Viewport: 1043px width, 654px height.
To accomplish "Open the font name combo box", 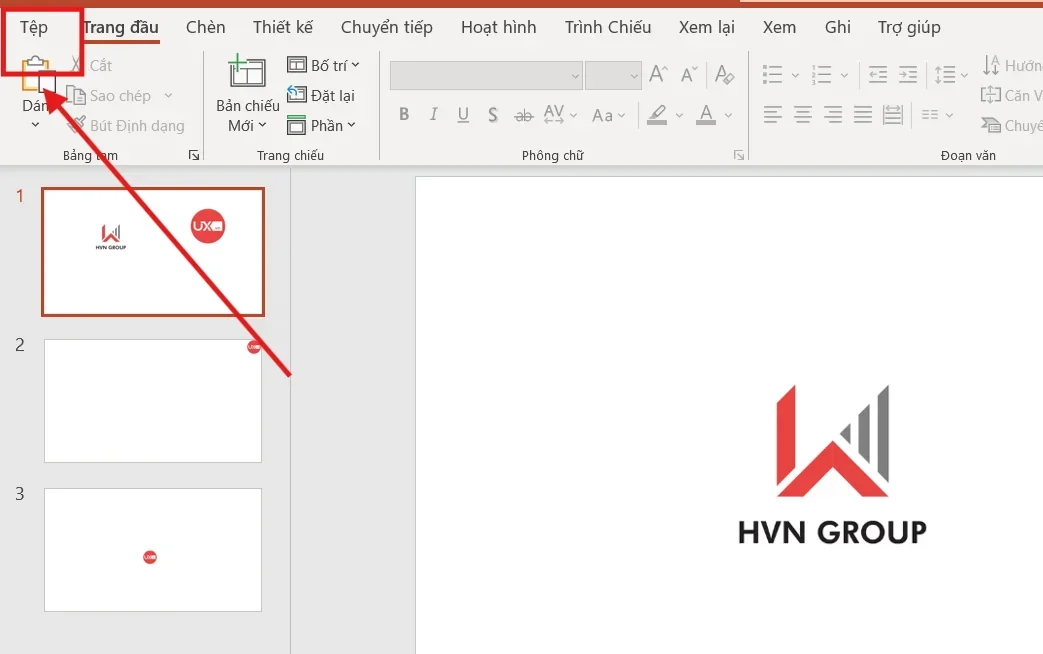I will [x=486, y=76].
